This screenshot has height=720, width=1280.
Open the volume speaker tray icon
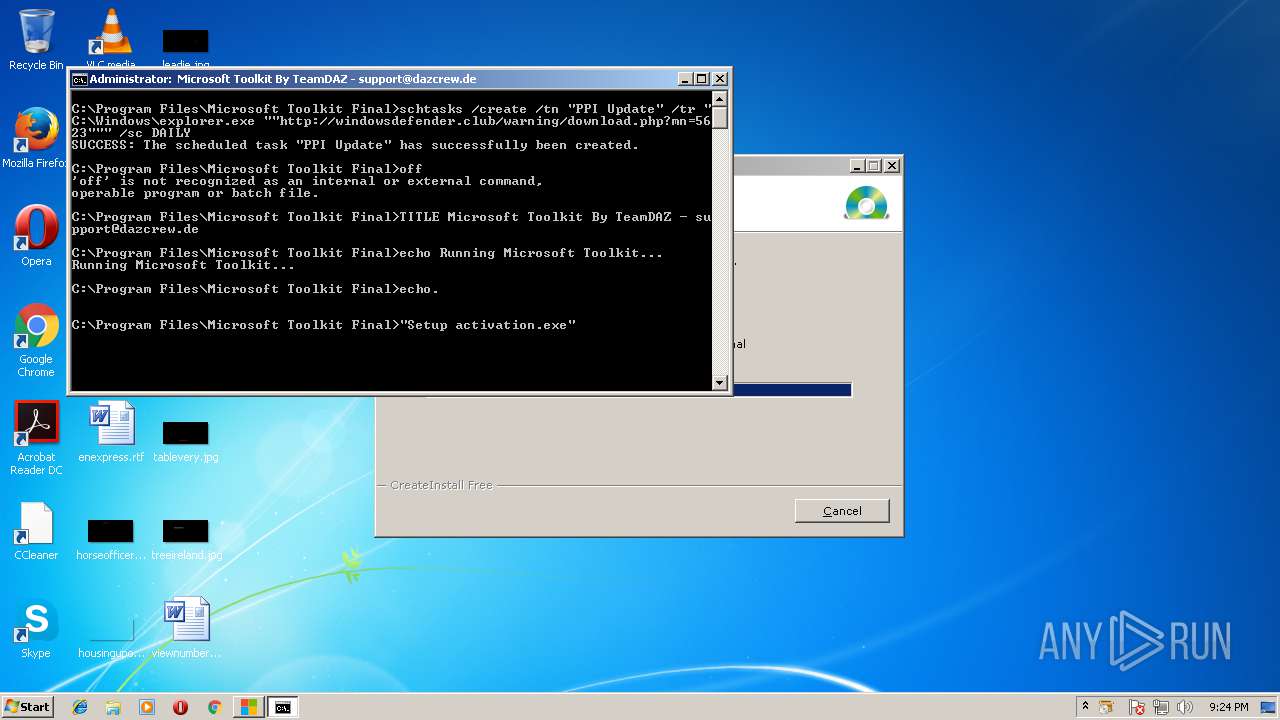[1185, 707]
